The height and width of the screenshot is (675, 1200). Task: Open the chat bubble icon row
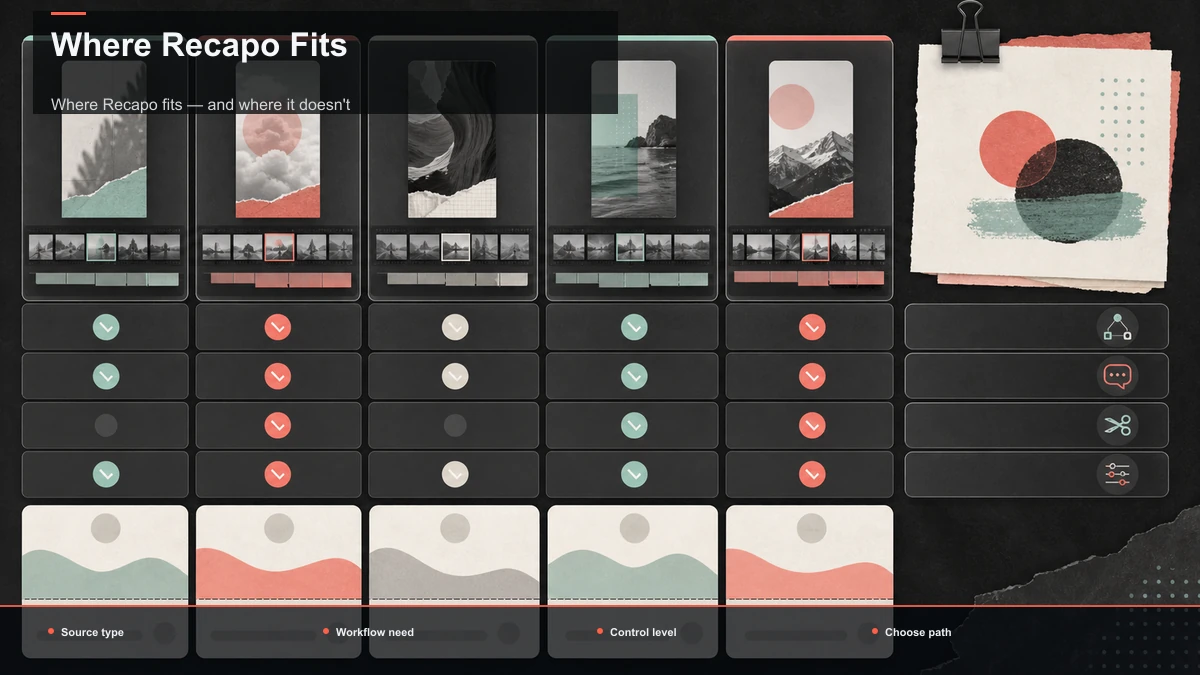tap(1036, 376)
